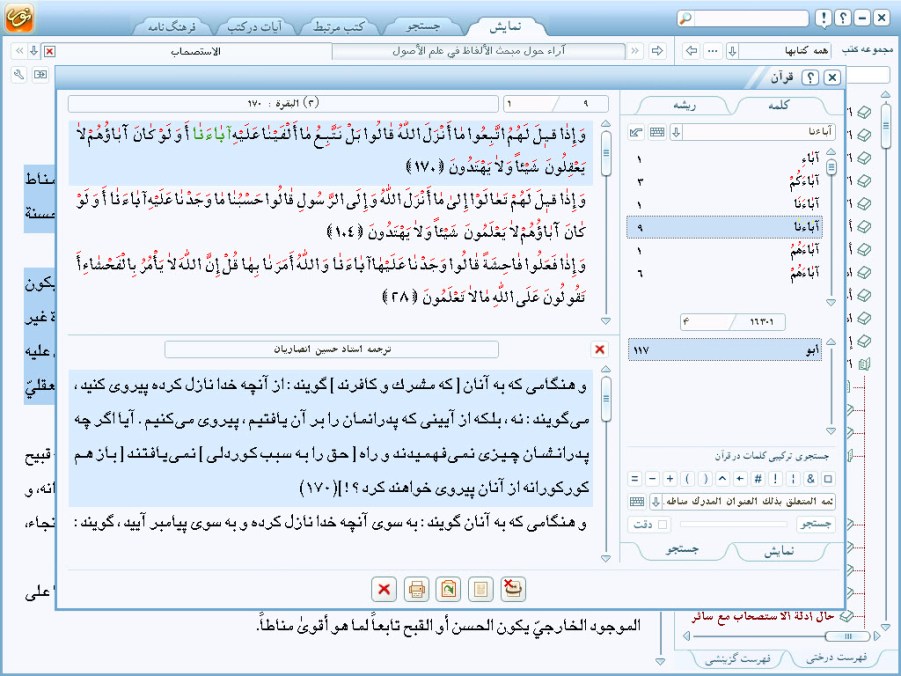This screenshot has width=901, height=676.
Task: Insert the & operator in the combined search
Action: (810, 478)
